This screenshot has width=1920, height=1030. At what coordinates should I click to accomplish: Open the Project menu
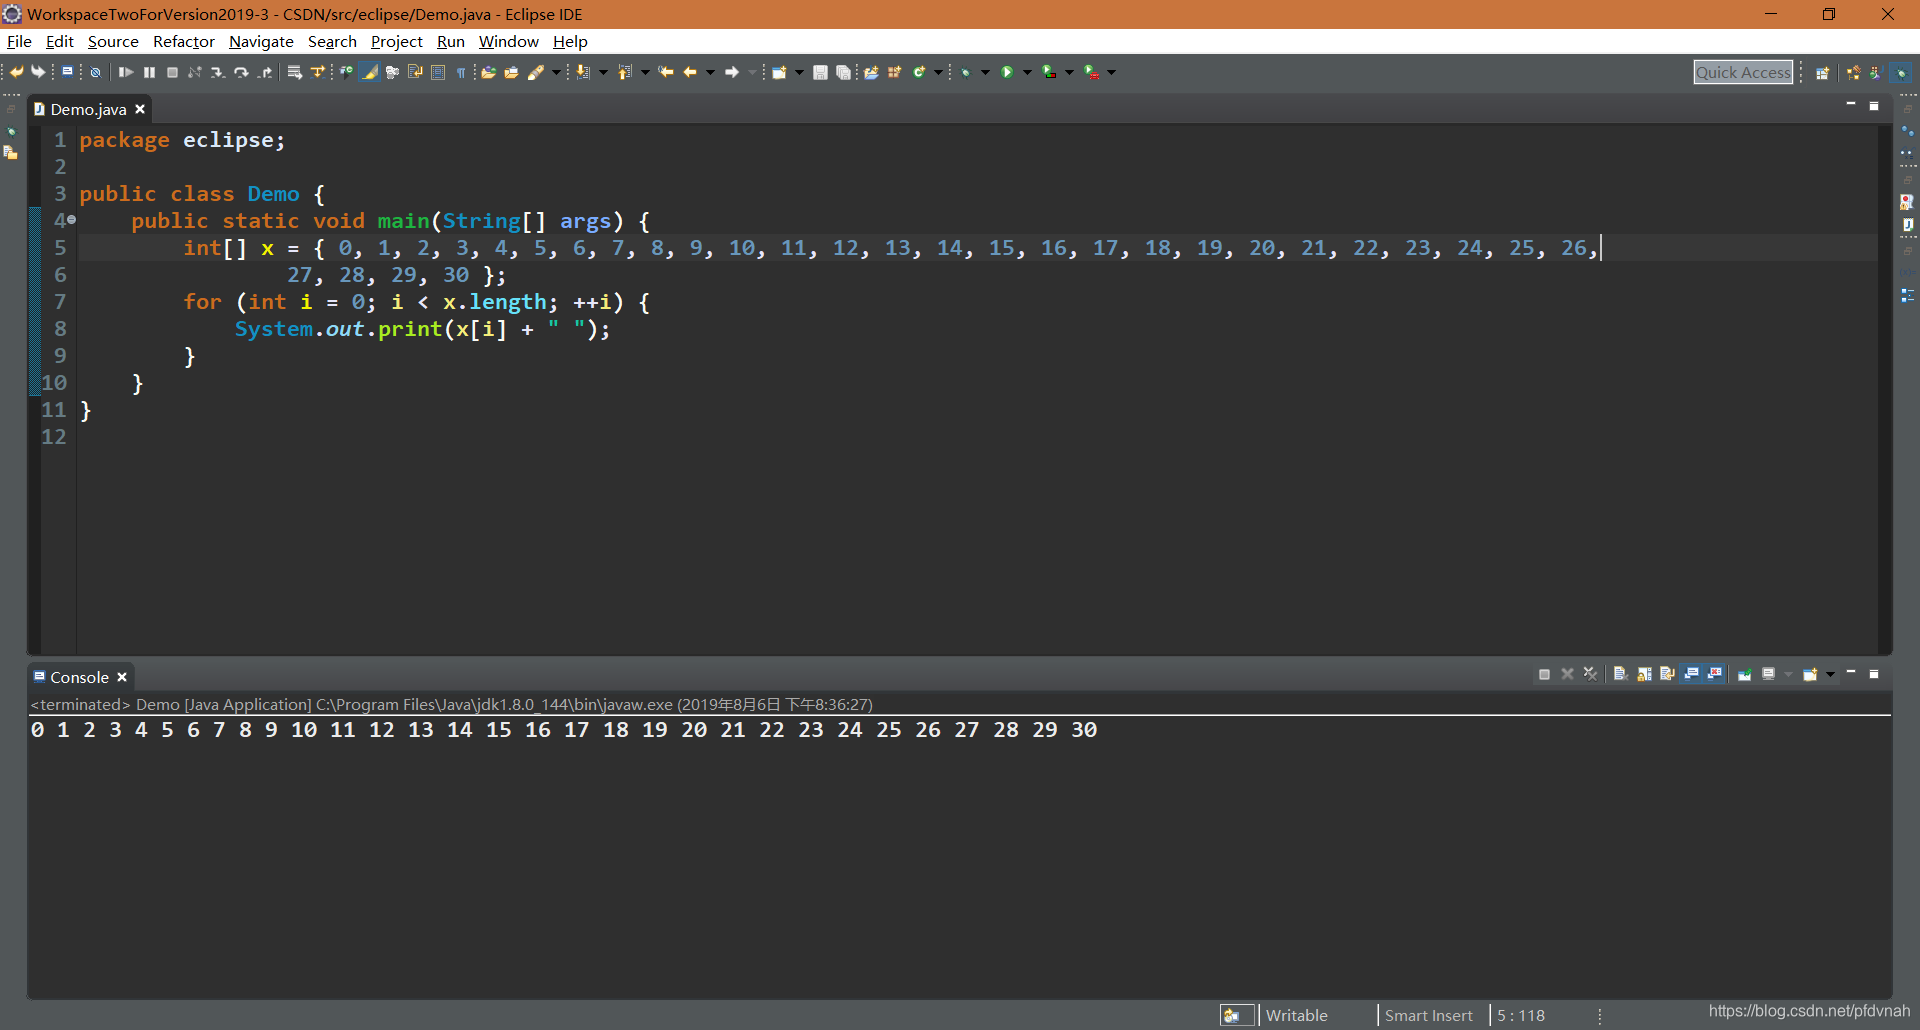point(397,41)
